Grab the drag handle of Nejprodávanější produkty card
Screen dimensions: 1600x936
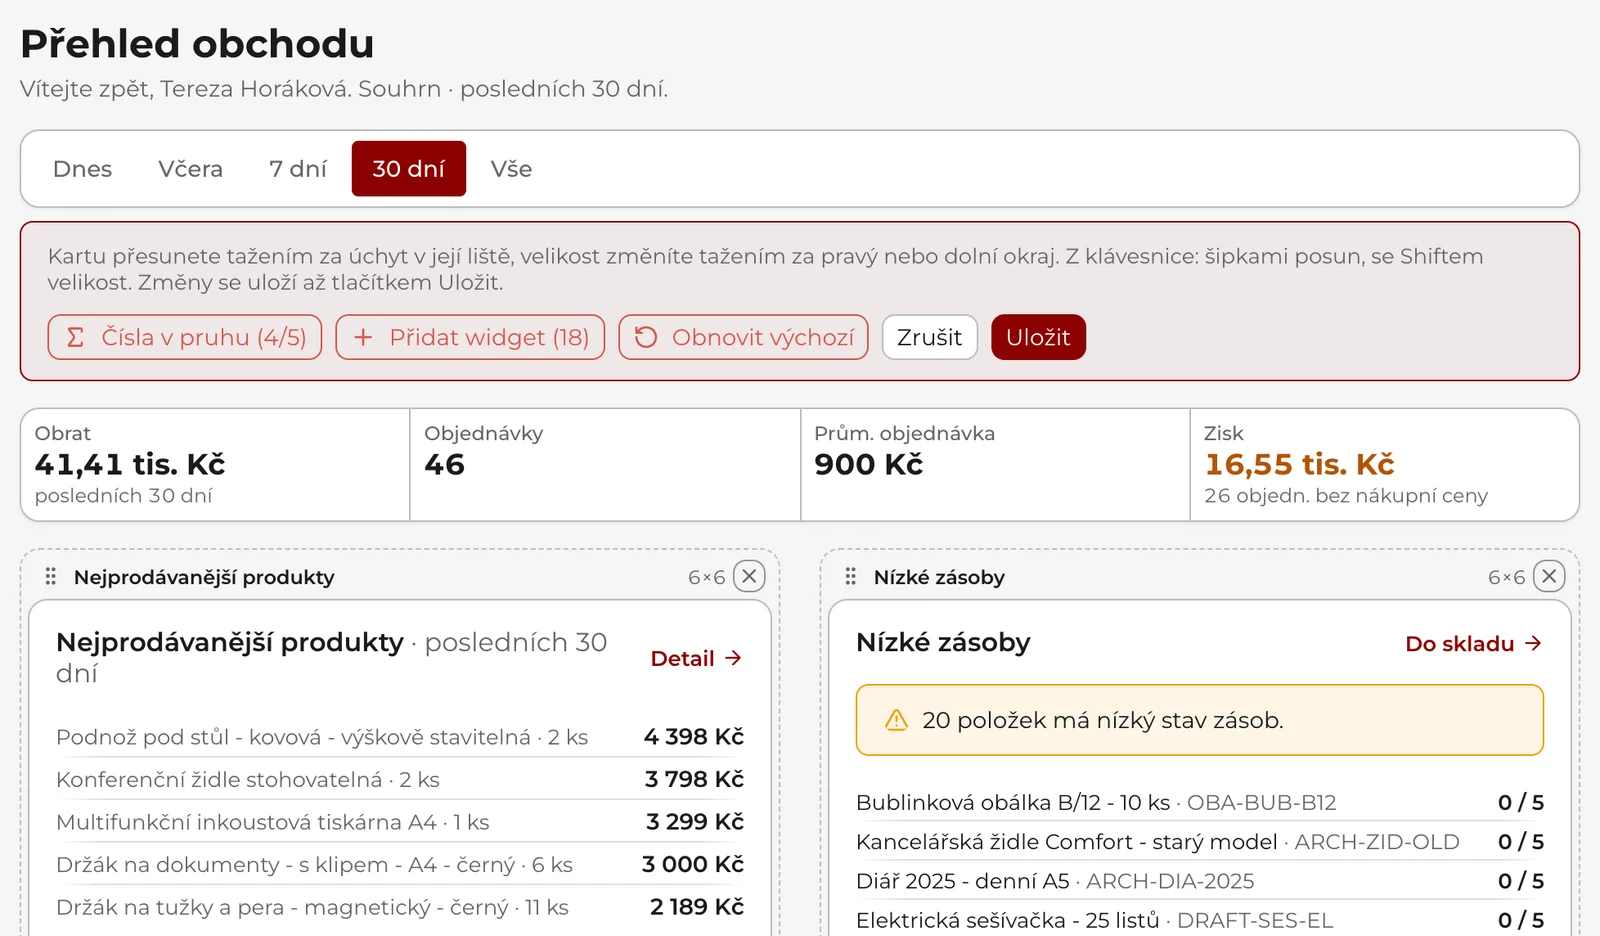[51, 577]
